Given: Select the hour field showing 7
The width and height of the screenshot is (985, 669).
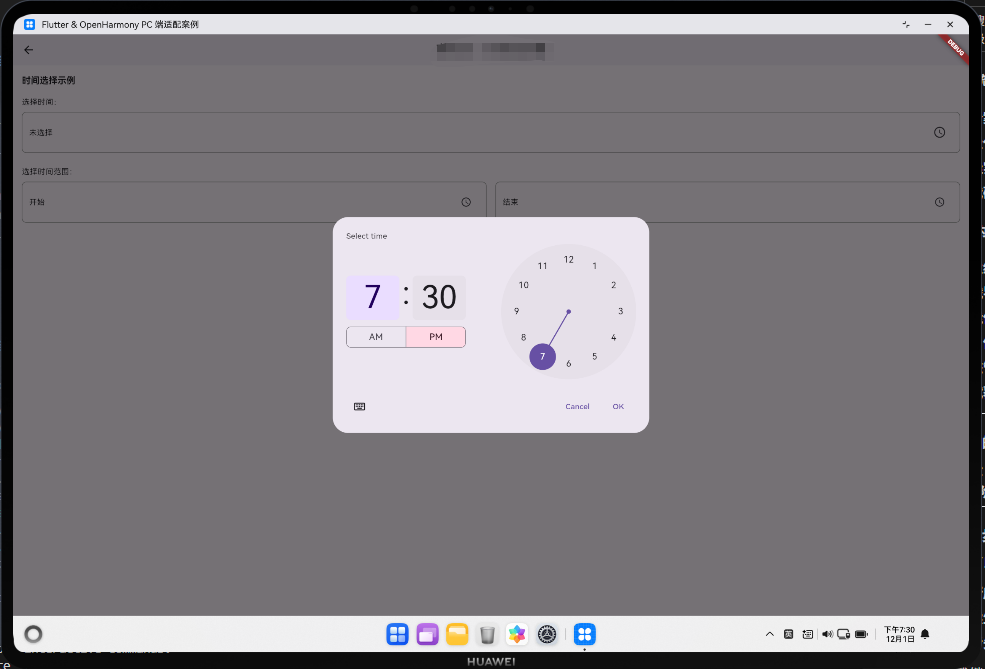Looking at the screenshot, I should 373,297.
